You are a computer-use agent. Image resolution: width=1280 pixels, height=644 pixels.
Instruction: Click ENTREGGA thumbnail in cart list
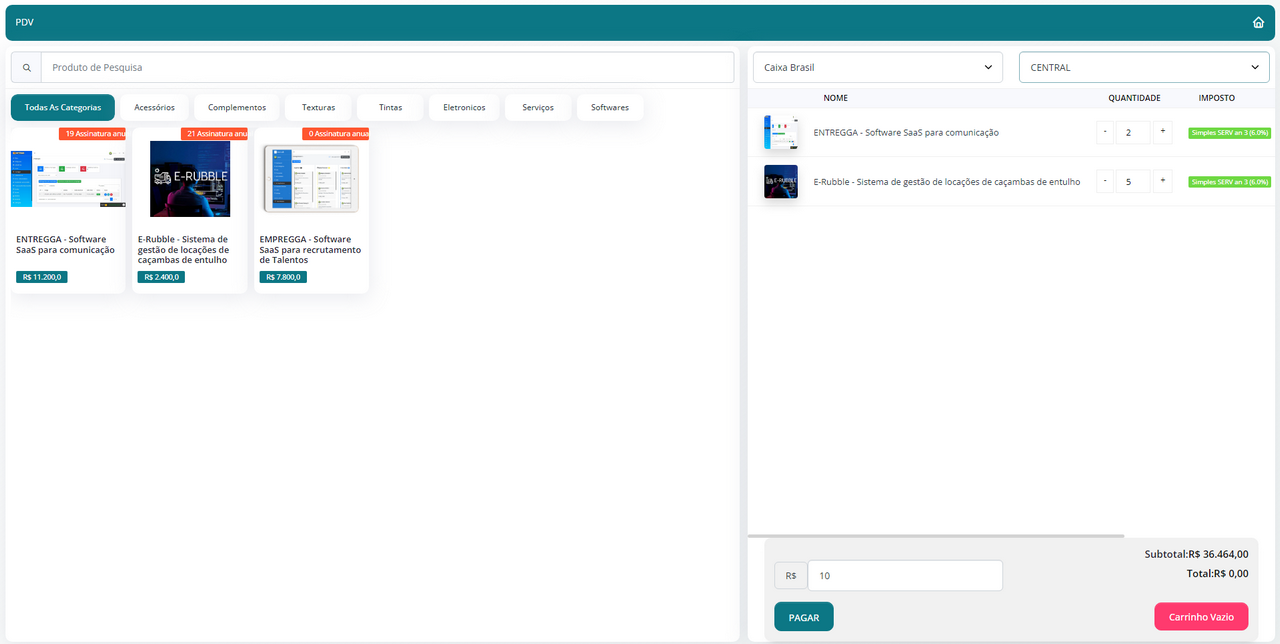coord(781,132)
